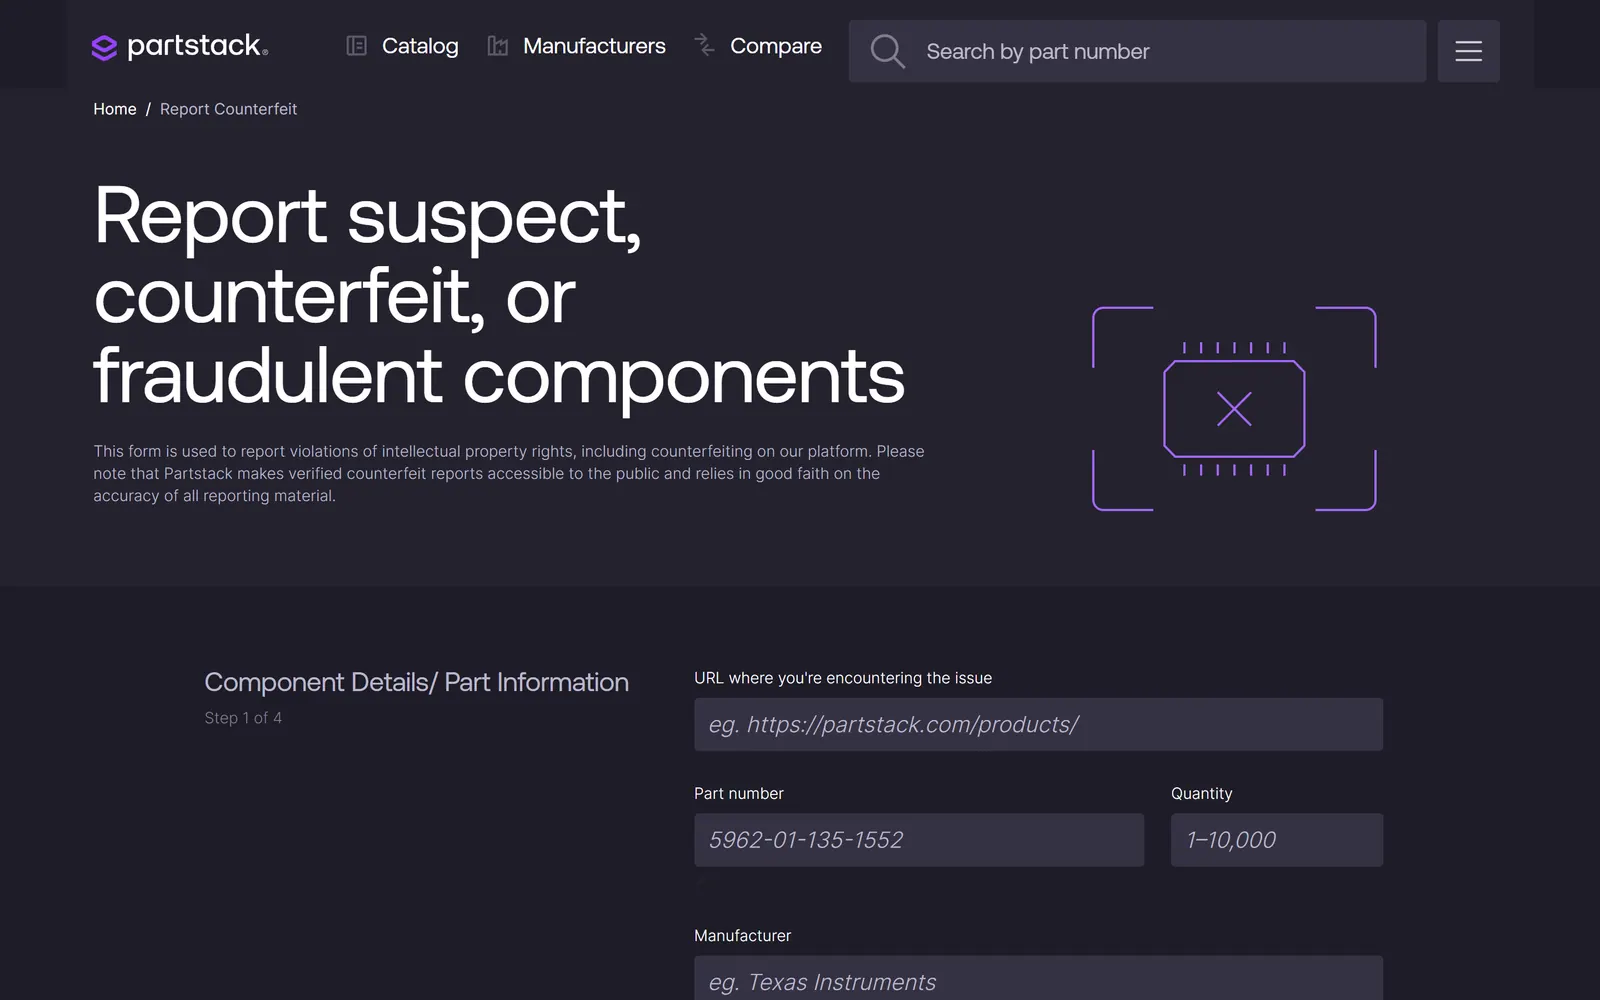
Task: Click Report Counterfeit breadcrumb
Action: [x=228, y=109]
